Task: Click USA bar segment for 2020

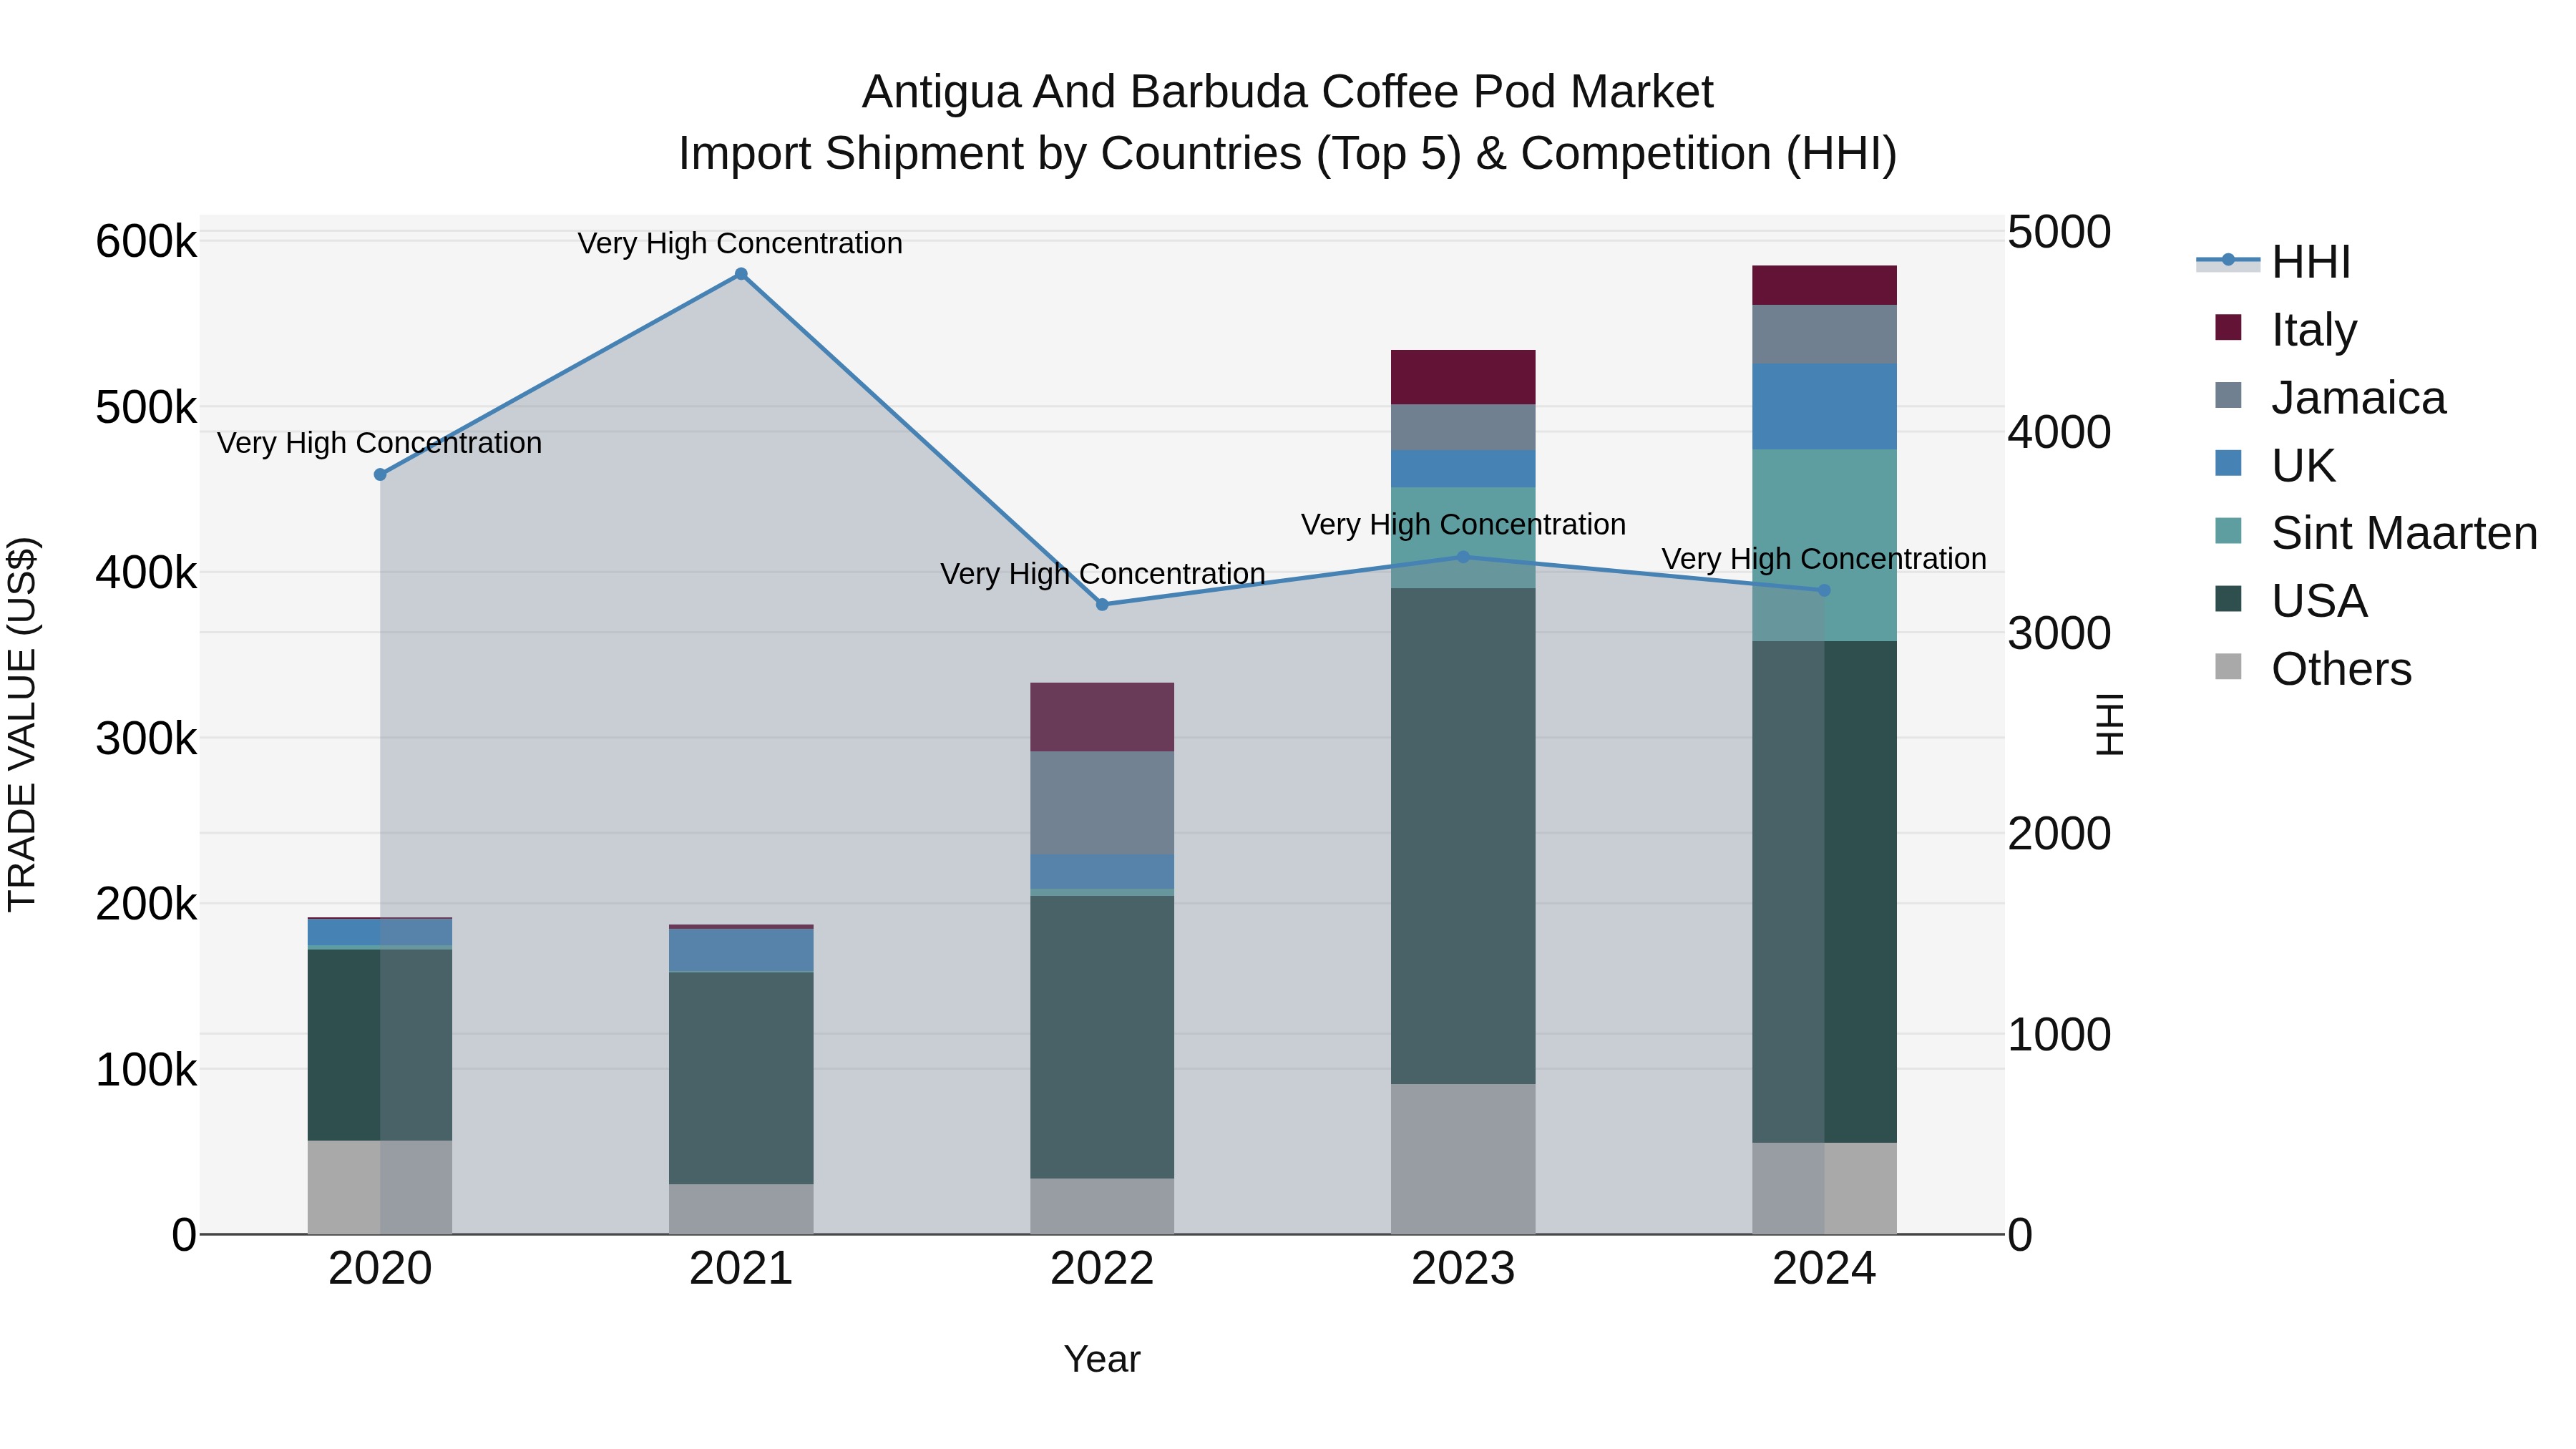Action: (x=380, y=1045)
